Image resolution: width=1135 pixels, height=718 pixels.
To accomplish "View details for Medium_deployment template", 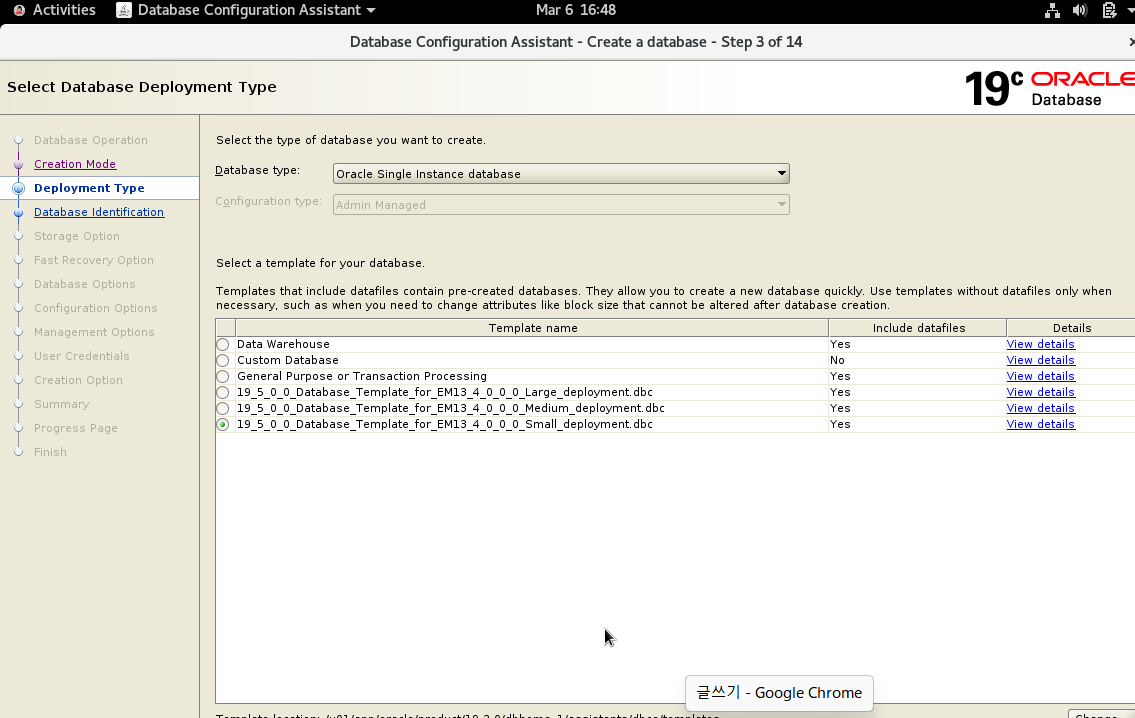I will 1040,408.
